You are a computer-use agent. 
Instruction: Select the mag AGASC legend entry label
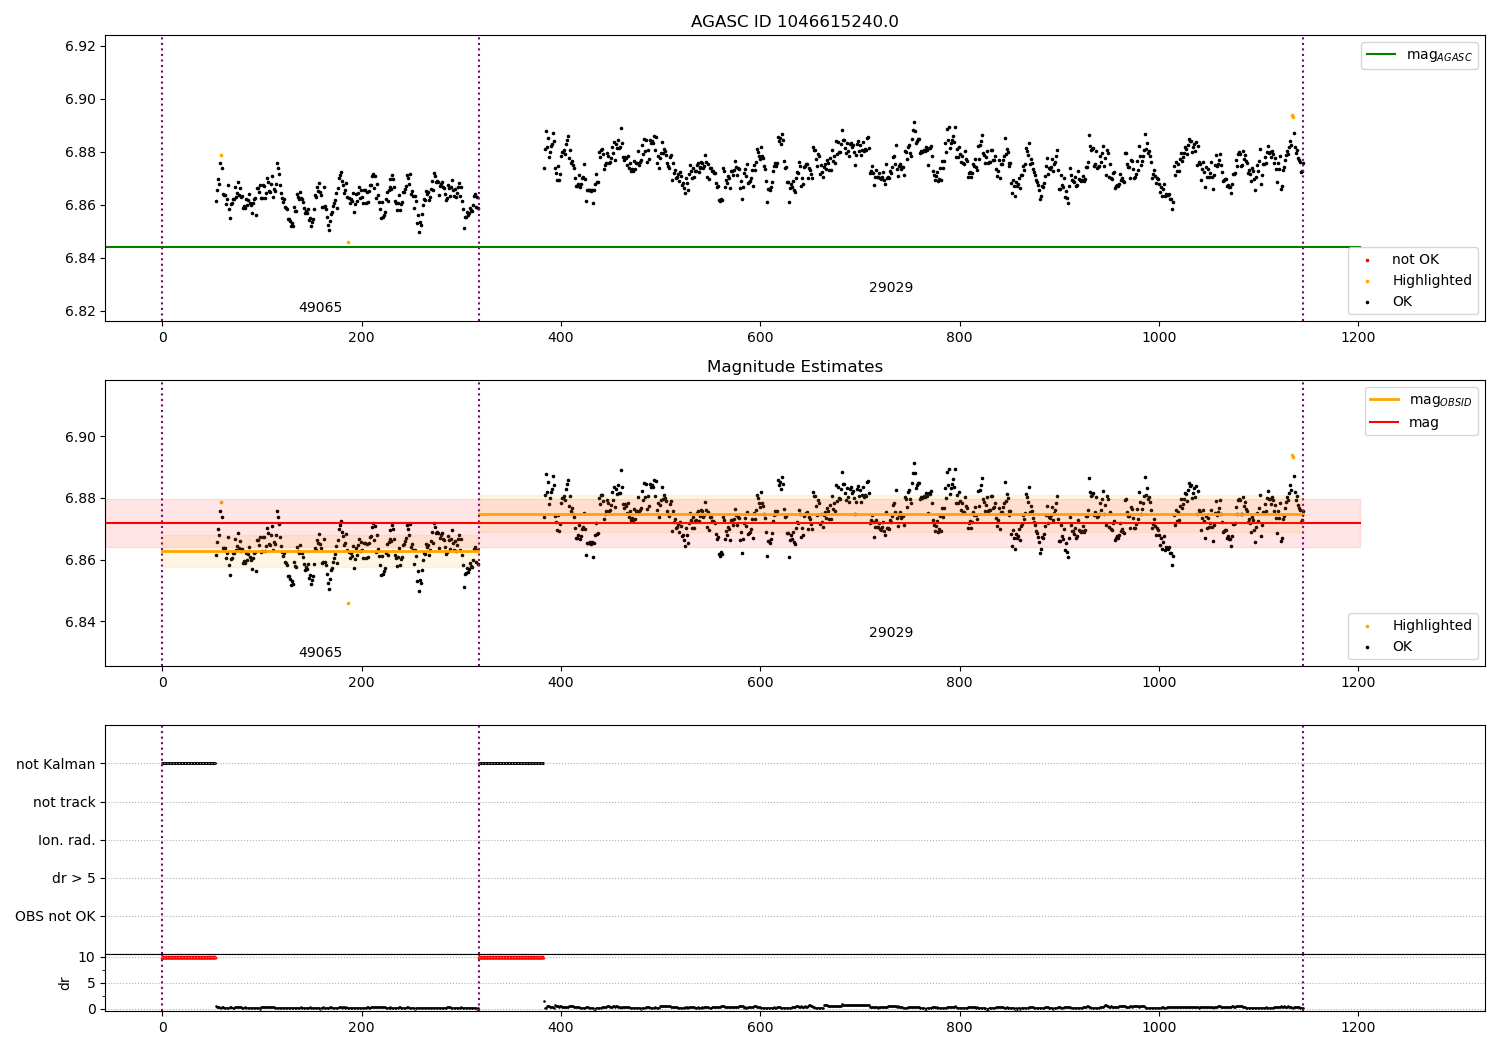[1439, 55]
